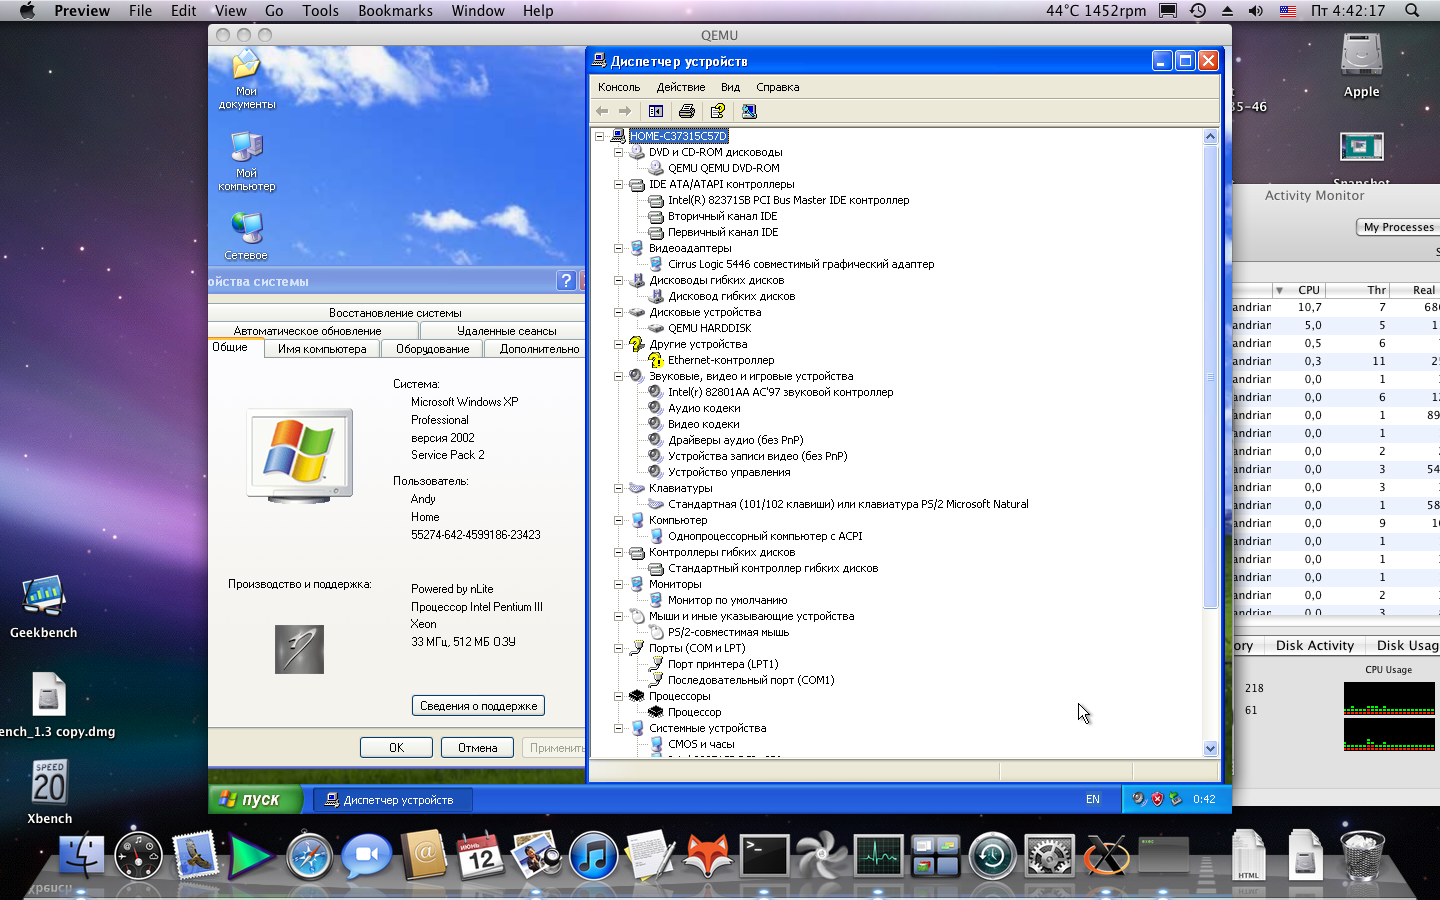Open the Действие menu

coord(681,87)
